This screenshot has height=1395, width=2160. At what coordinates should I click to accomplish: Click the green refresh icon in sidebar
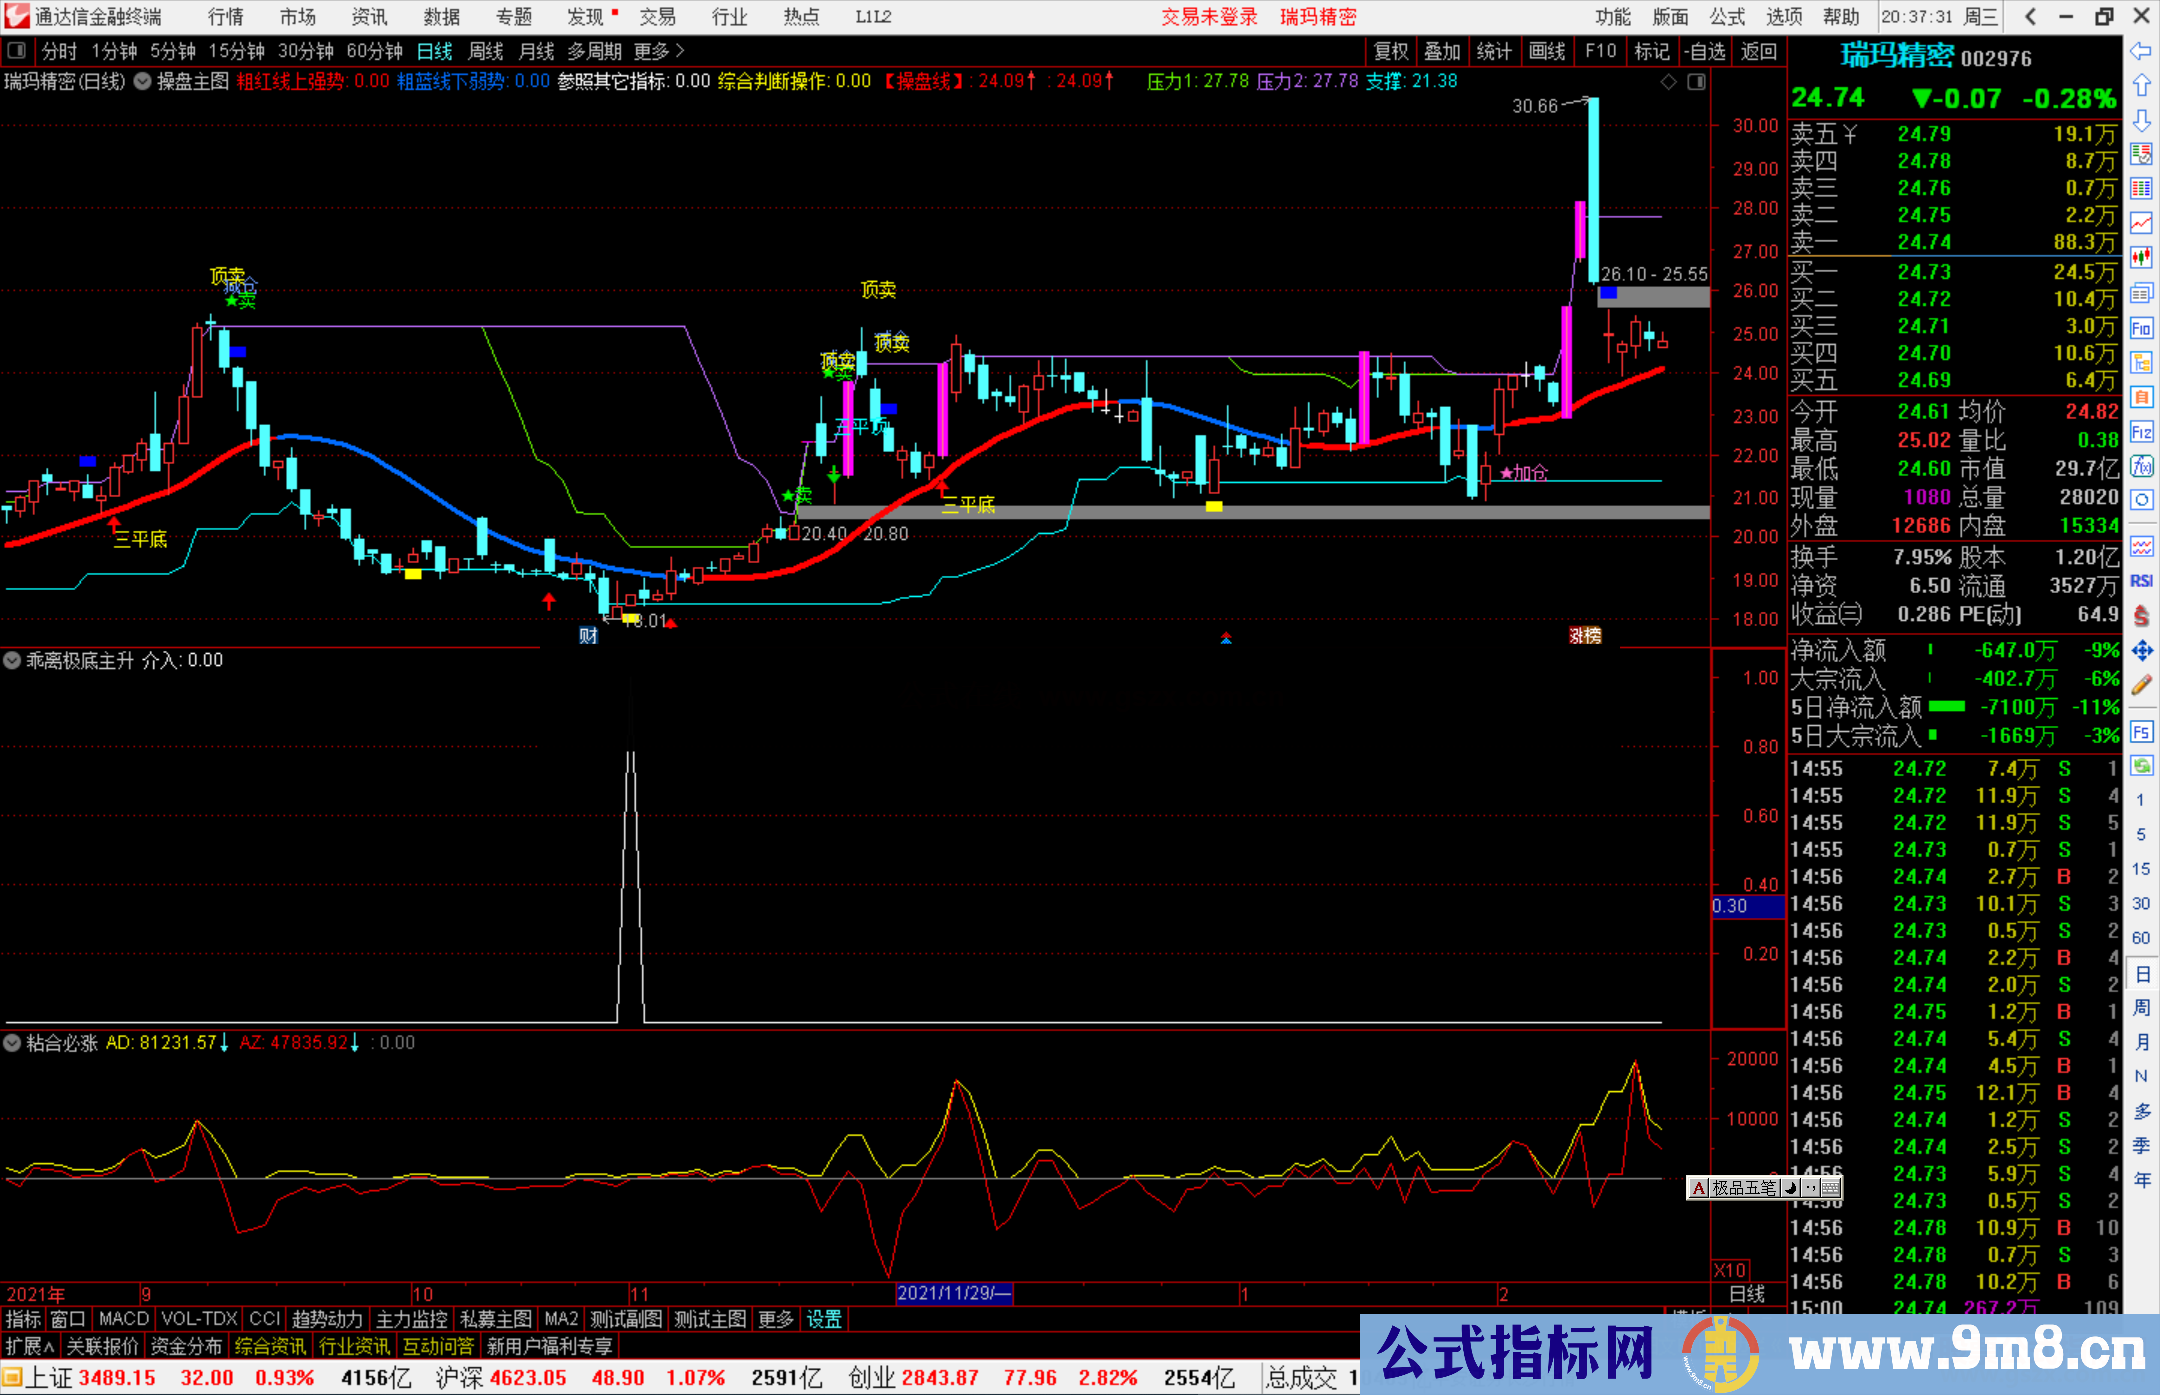(x=2141, y=766)
